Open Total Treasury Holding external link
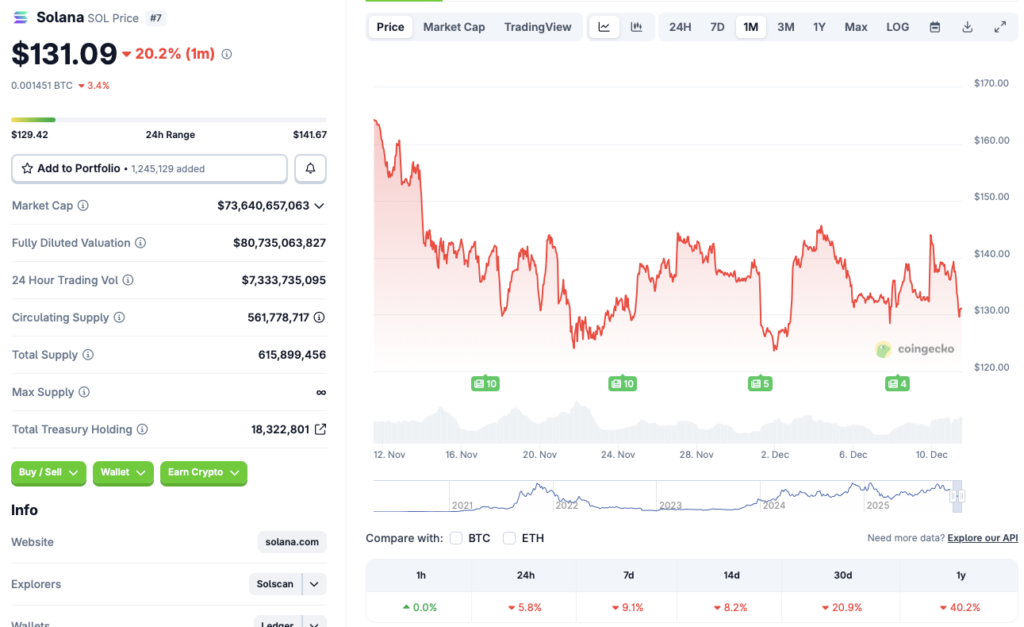This screenshot has width=1024, height=627. [320, 429]
